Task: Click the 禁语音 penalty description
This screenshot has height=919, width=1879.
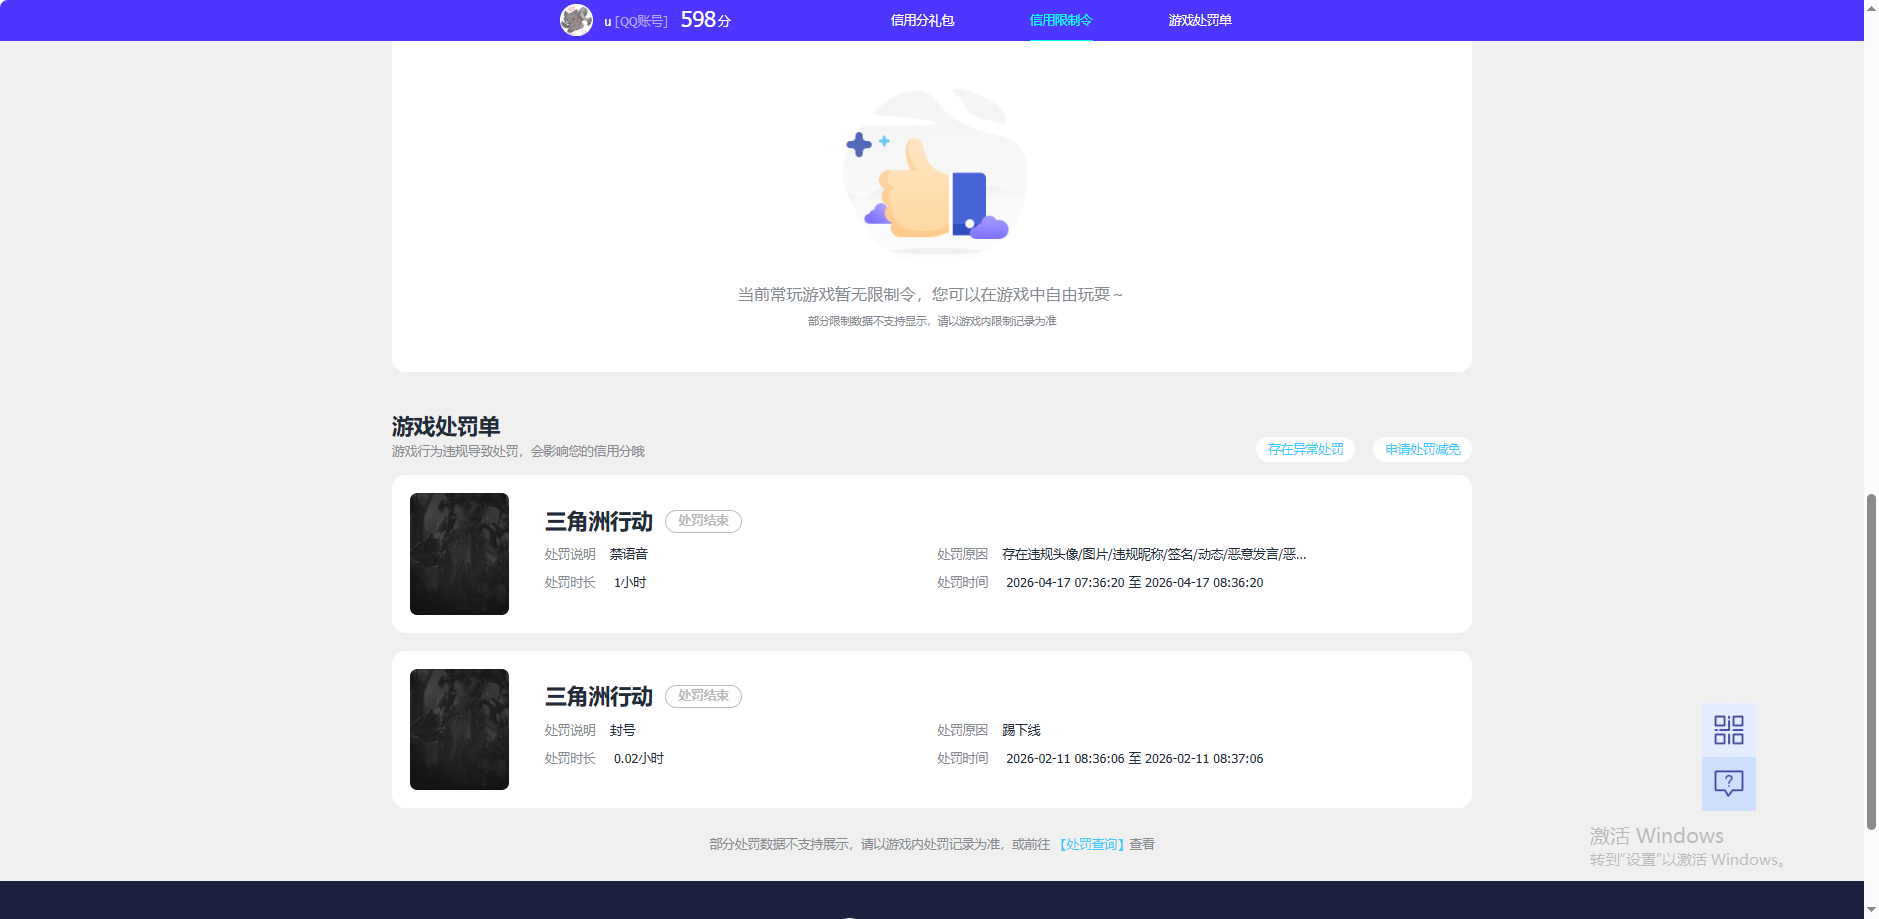Action: pyautogui.click(x=629, y=554)
